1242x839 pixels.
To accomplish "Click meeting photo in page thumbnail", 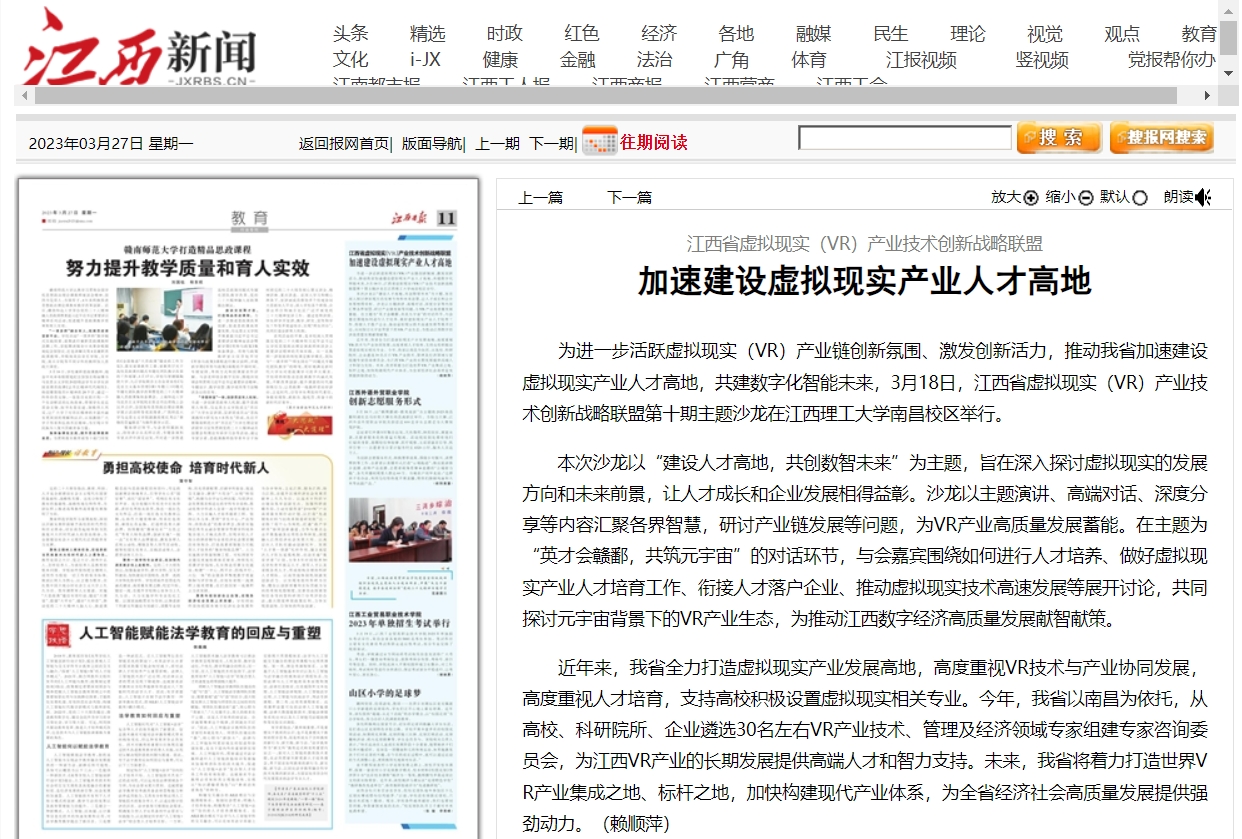I will pos(400,530).
